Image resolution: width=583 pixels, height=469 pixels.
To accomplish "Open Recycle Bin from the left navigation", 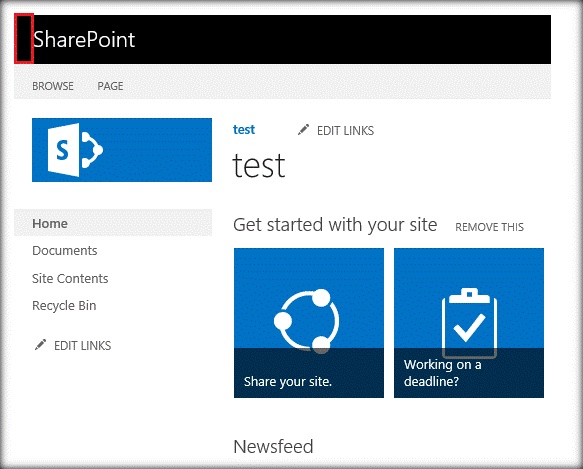I will (64, 306).
